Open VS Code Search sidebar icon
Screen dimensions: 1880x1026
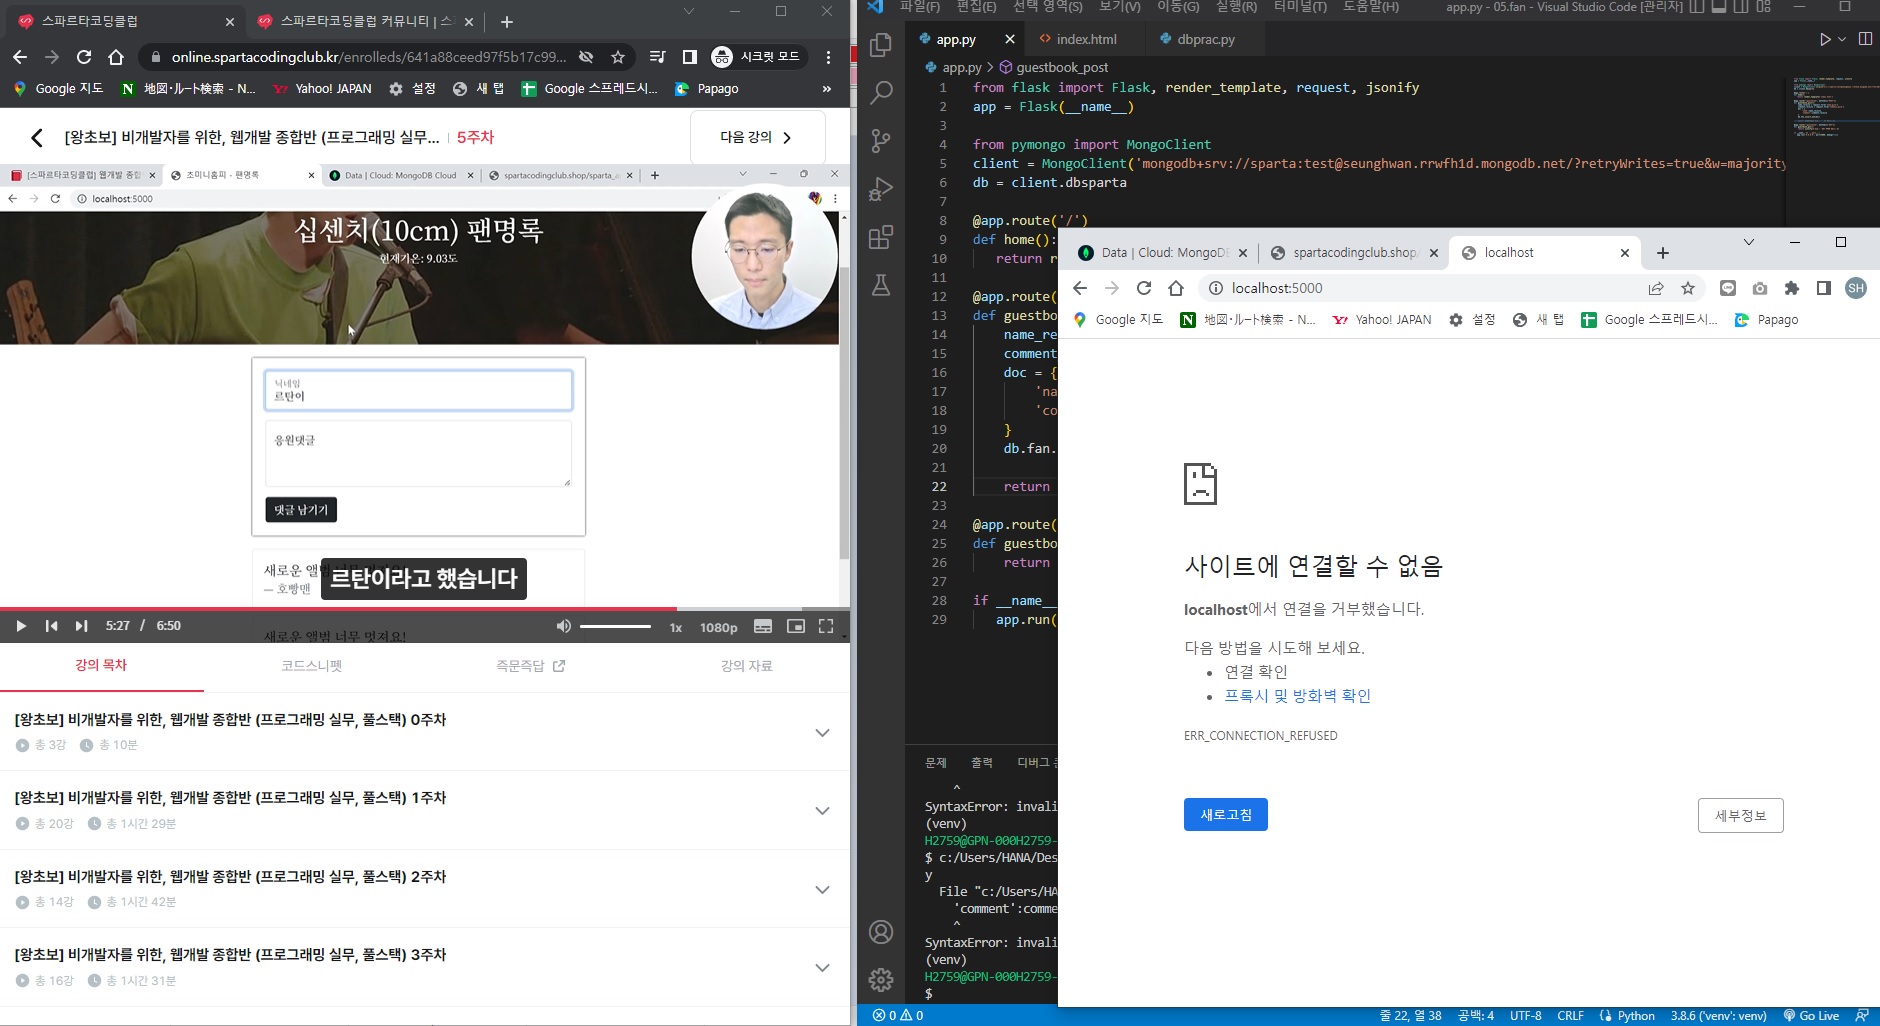point(881,93)
